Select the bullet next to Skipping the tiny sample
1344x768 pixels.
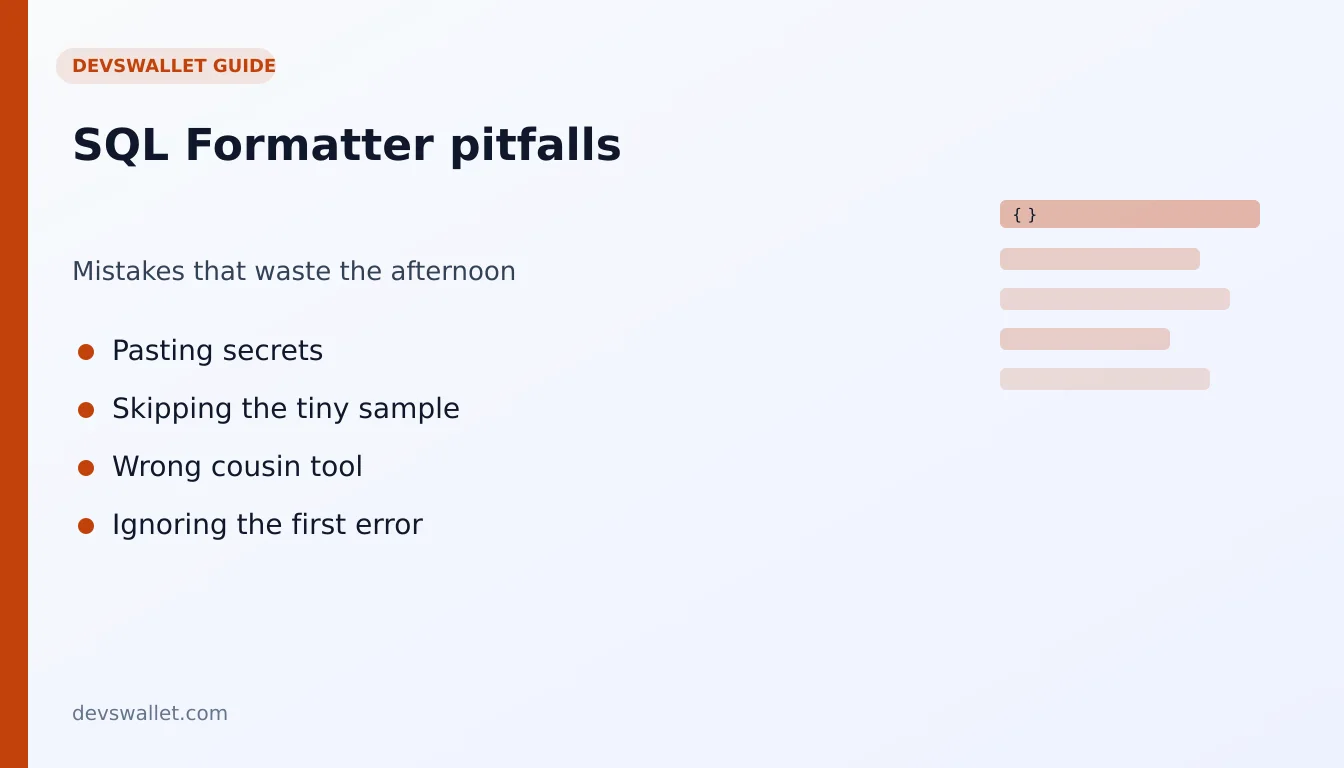coord(86,410)
